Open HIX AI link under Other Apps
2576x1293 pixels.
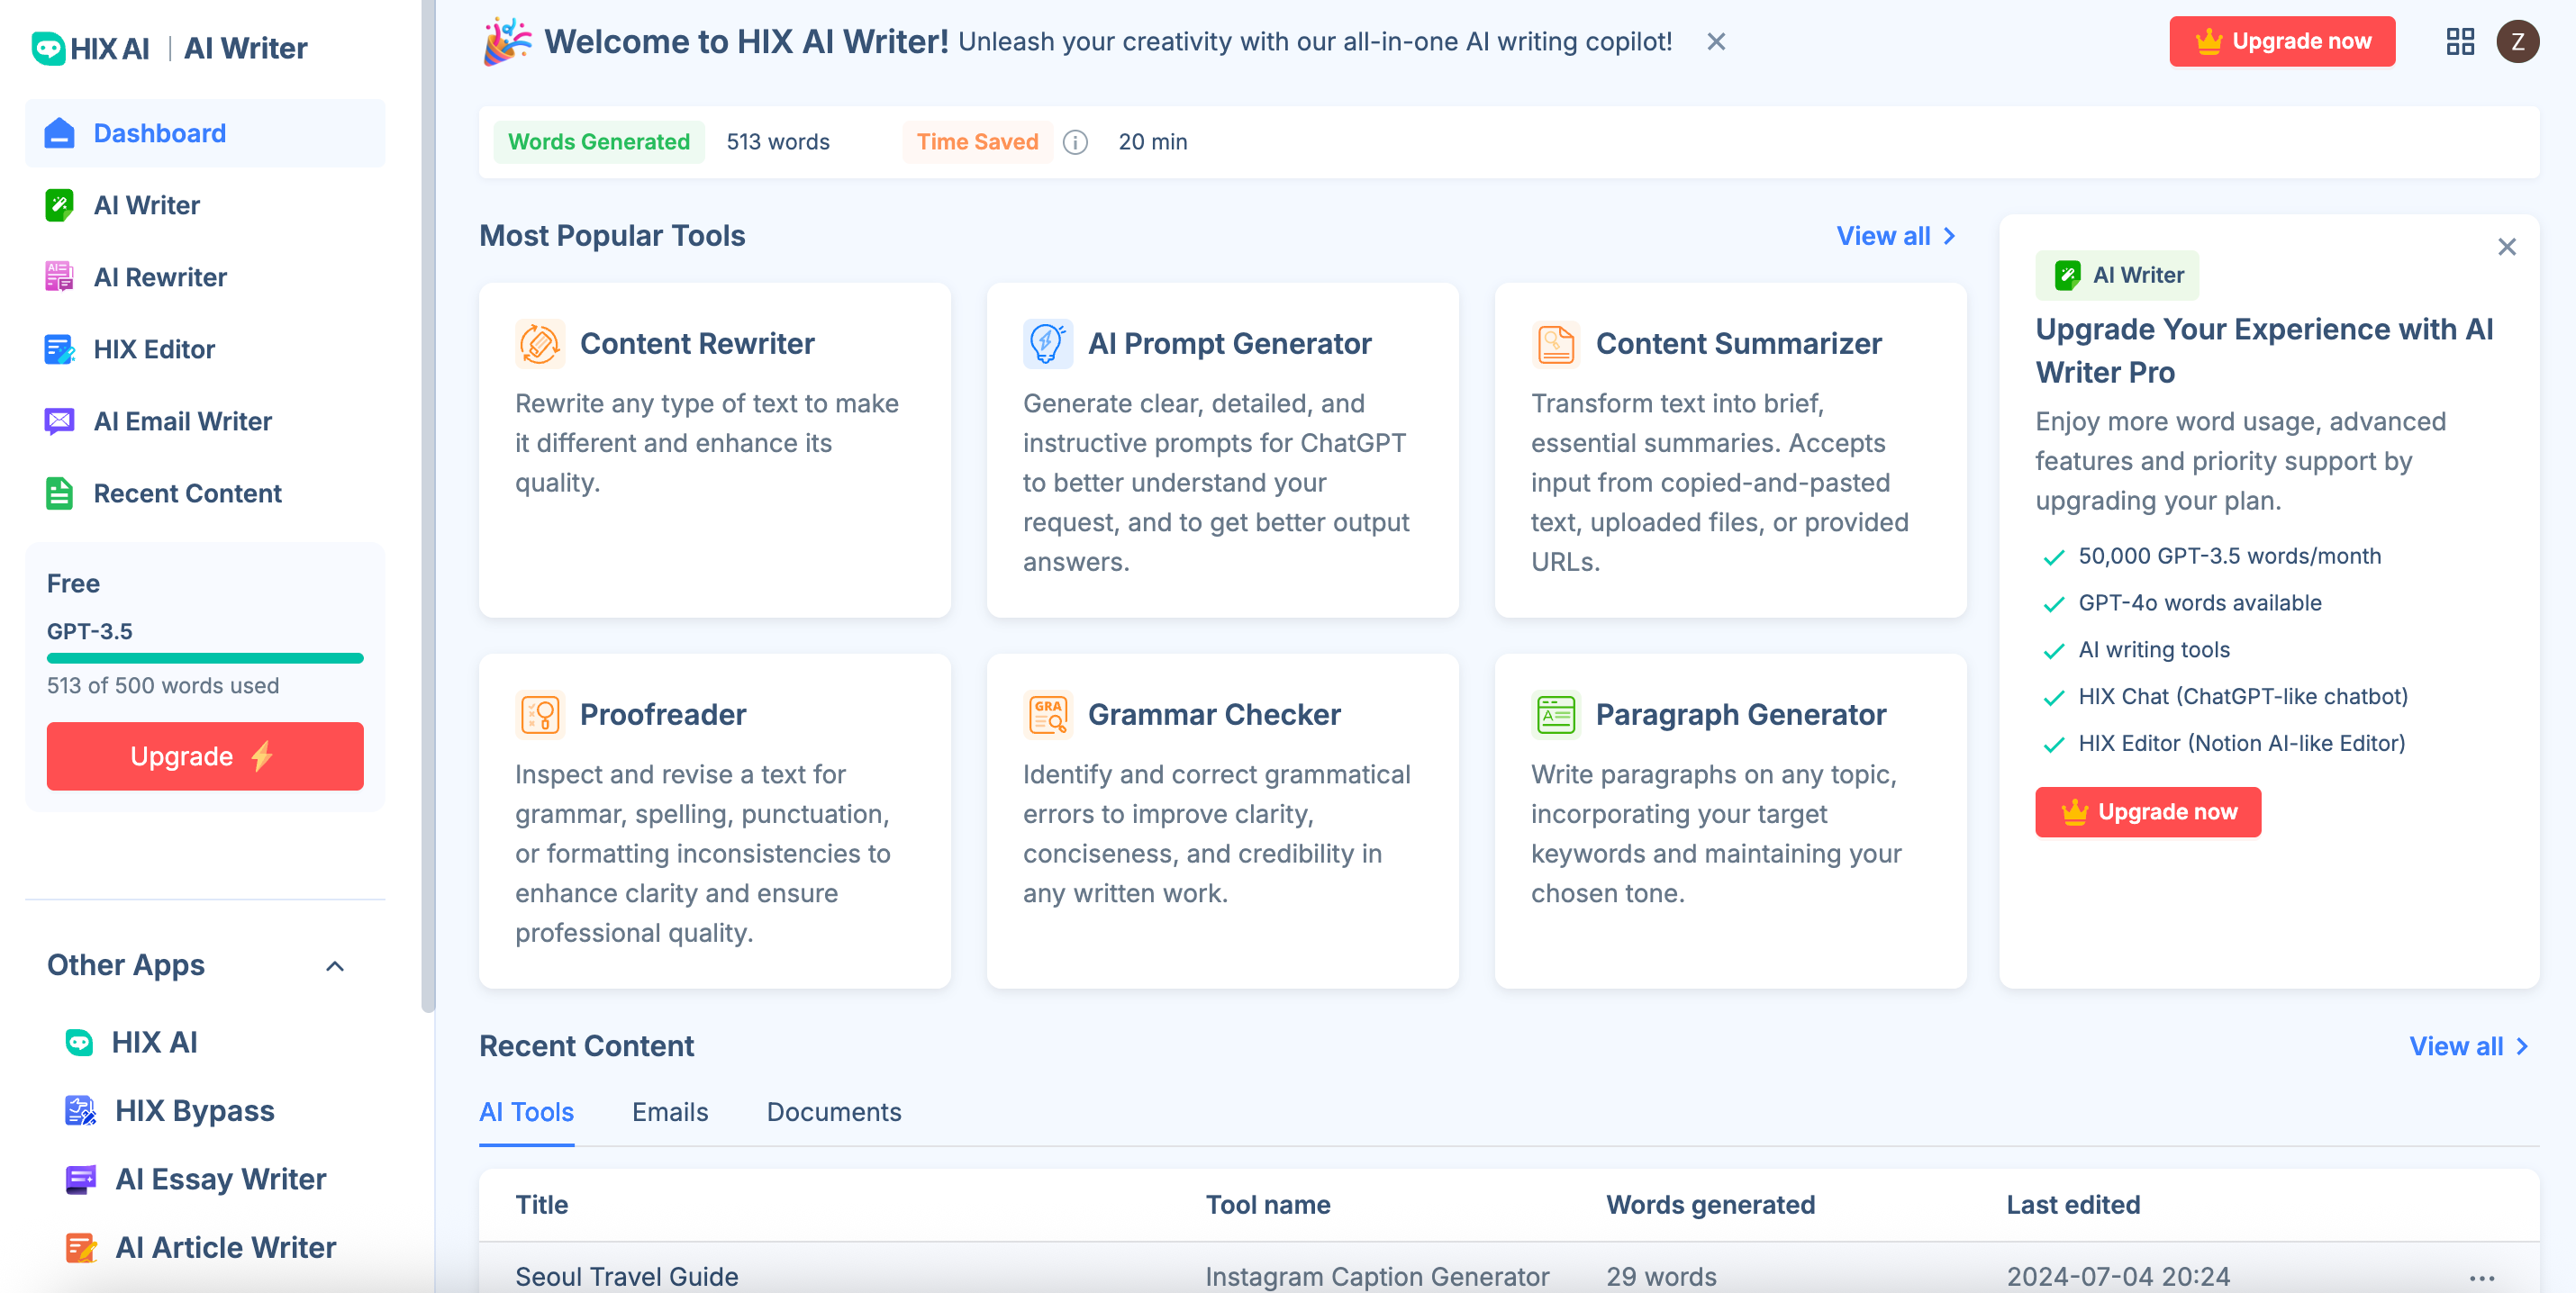point(154,1042)
